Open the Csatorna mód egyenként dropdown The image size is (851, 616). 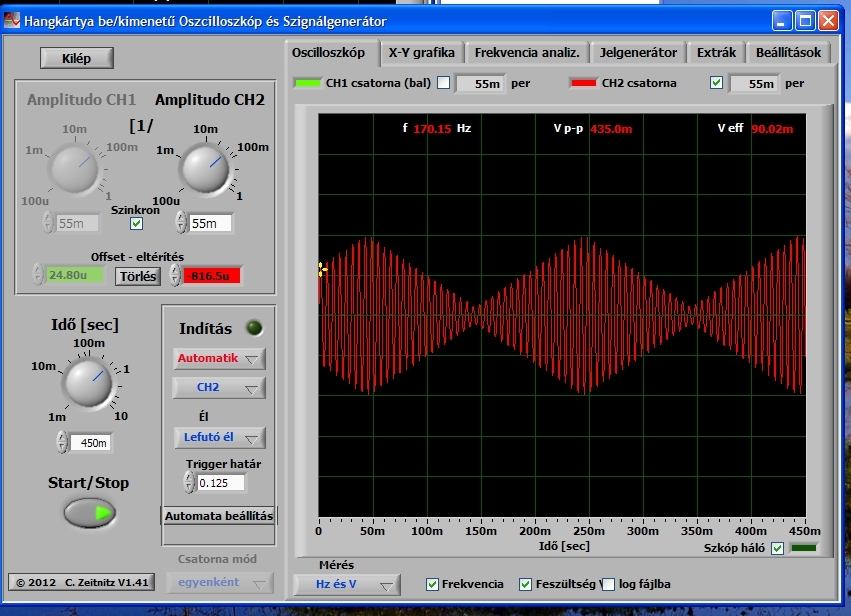(219, 583)
